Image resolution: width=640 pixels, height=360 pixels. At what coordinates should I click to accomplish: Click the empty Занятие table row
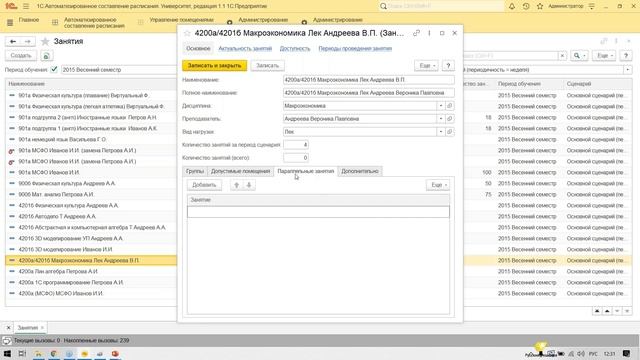318,211
